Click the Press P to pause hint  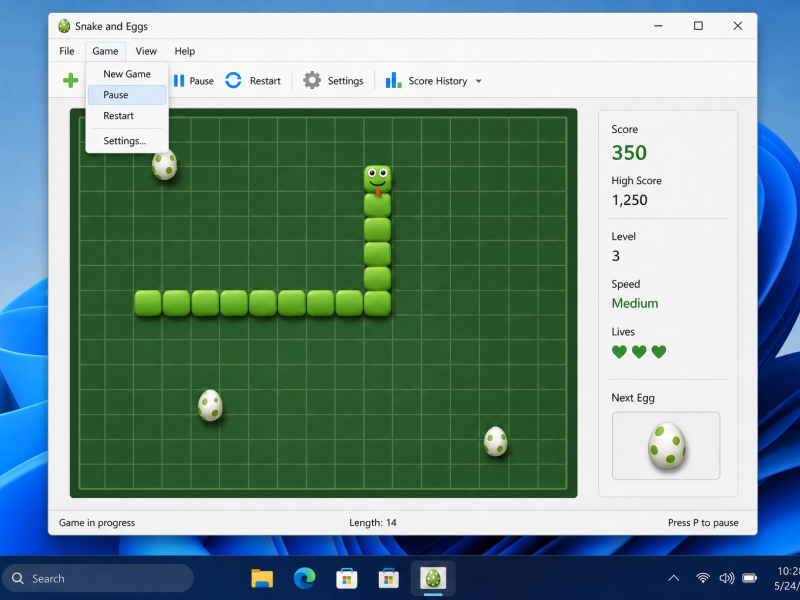click(x=703, y=522)
